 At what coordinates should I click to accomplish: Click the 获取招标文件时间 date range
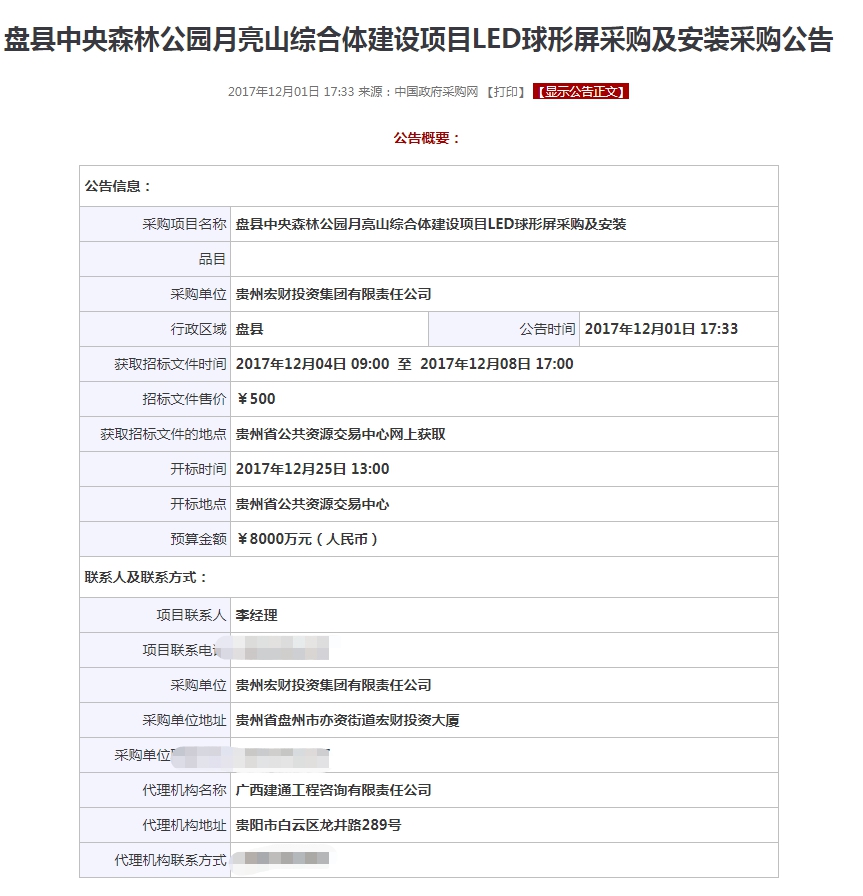tap(405, 364)
